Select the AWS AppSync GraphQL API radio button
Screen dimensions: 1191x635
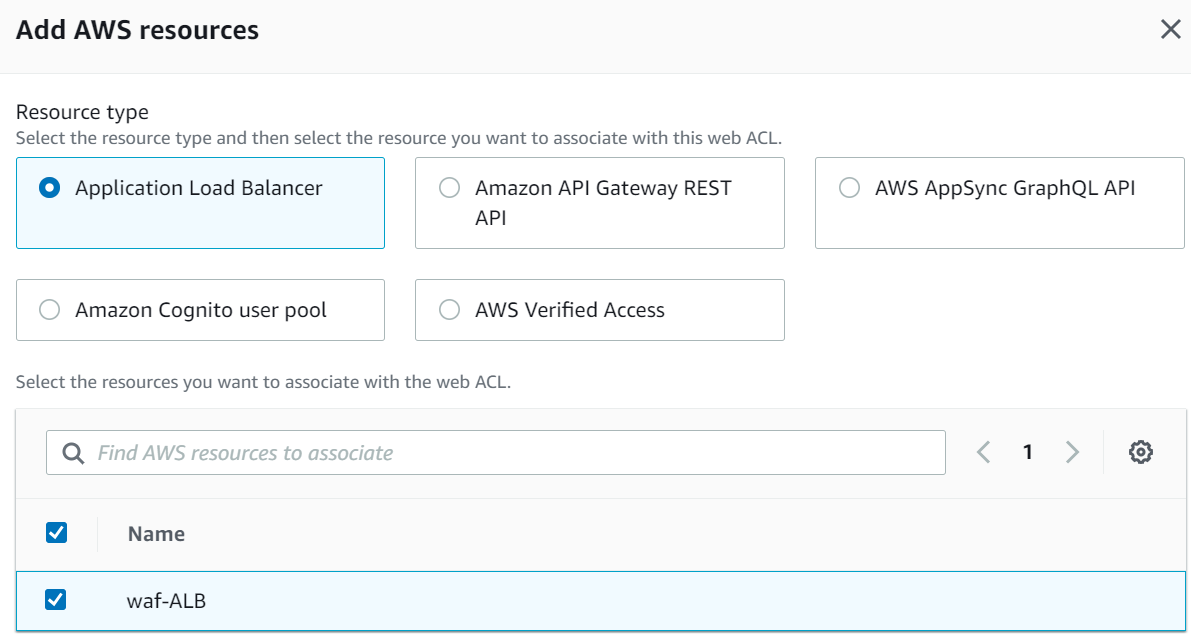[849, 188]
